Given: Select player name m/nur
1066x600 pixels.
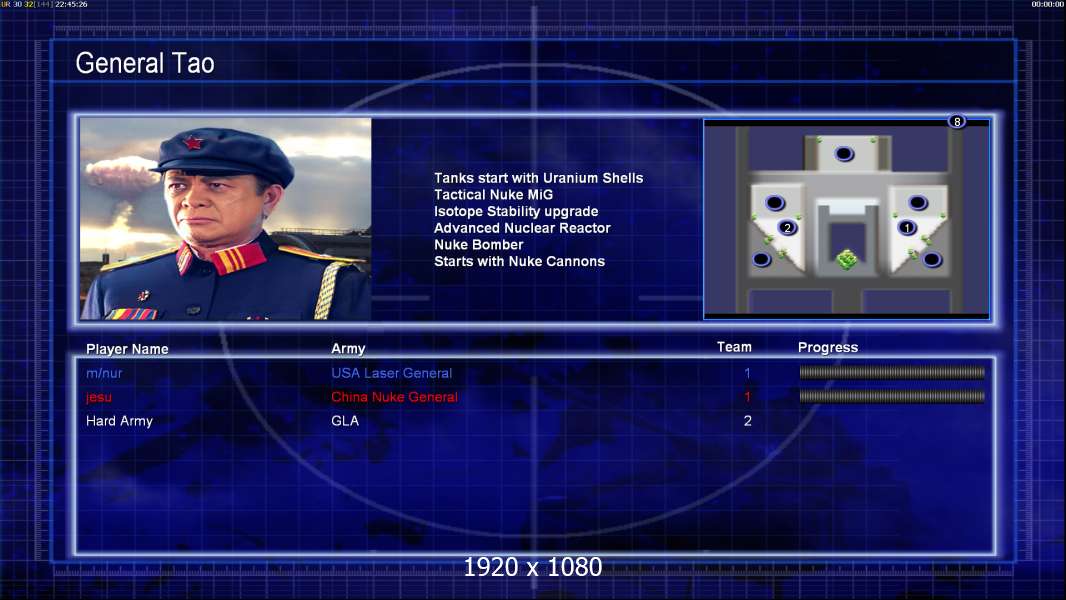Looking at the screenshot, I should tap(104, 373).
